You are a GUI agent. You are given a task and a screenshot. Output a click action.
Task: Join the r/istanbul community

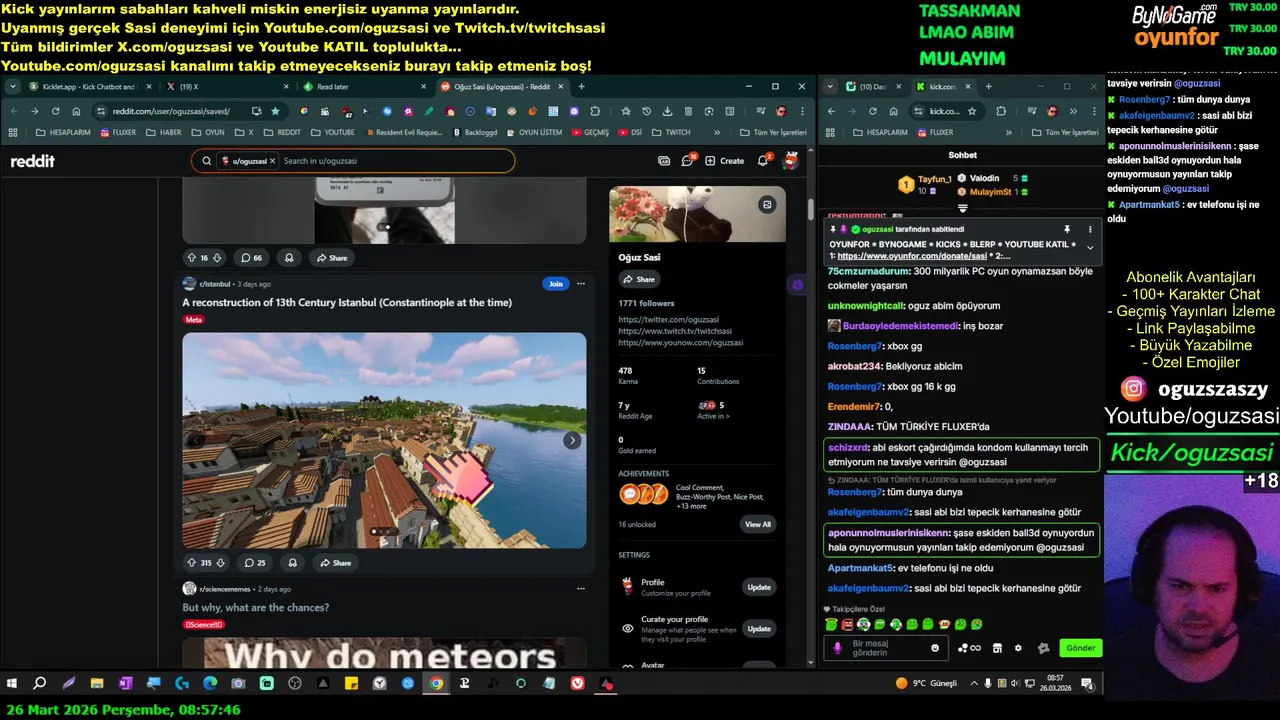coord(555,284)
